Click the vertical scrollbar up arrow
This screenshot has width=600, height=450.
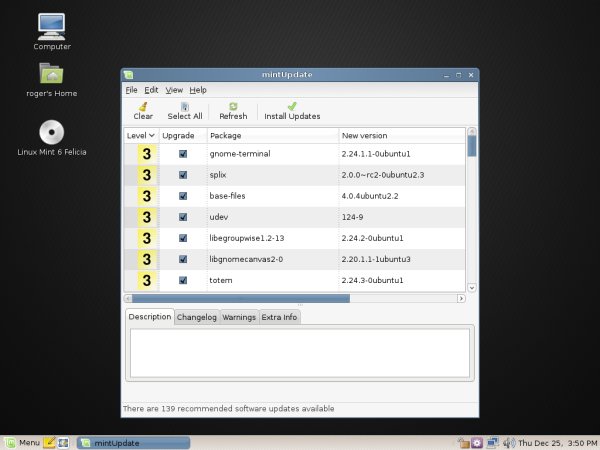click(472, 132)
